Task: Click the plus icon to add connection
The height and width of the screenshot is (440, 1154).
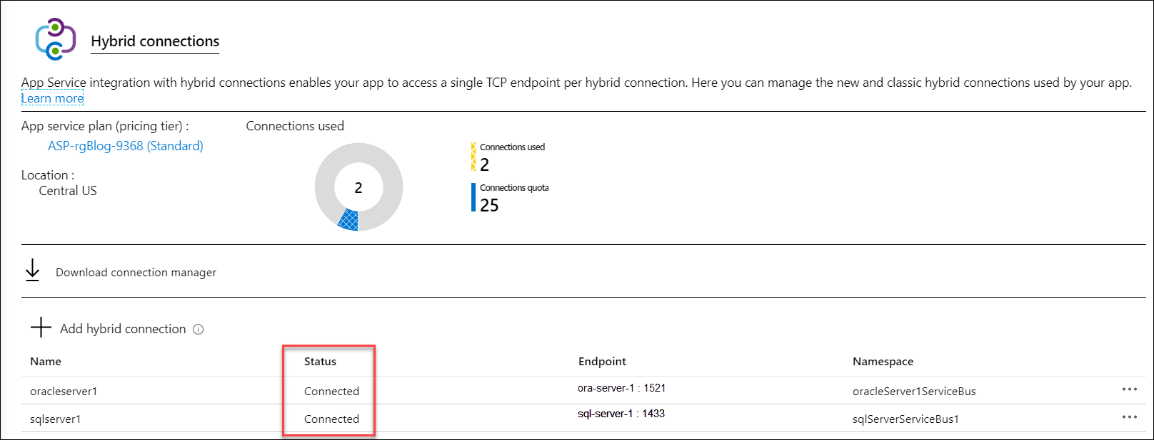Action: coord(40,327)
